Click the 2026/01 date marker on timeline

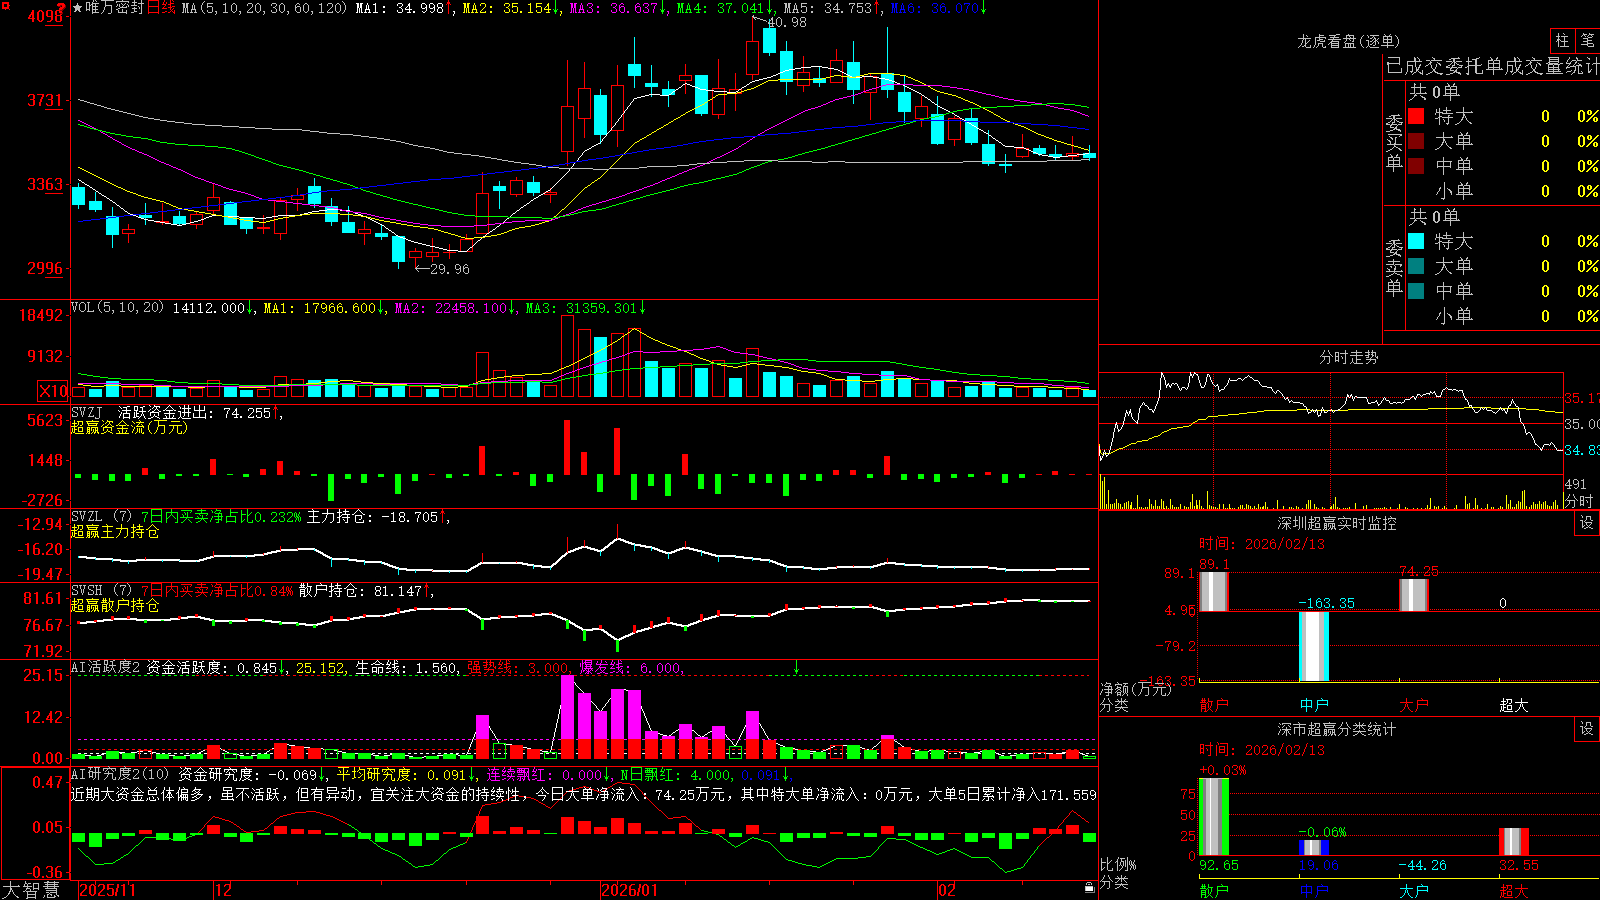tap(630, 890)
